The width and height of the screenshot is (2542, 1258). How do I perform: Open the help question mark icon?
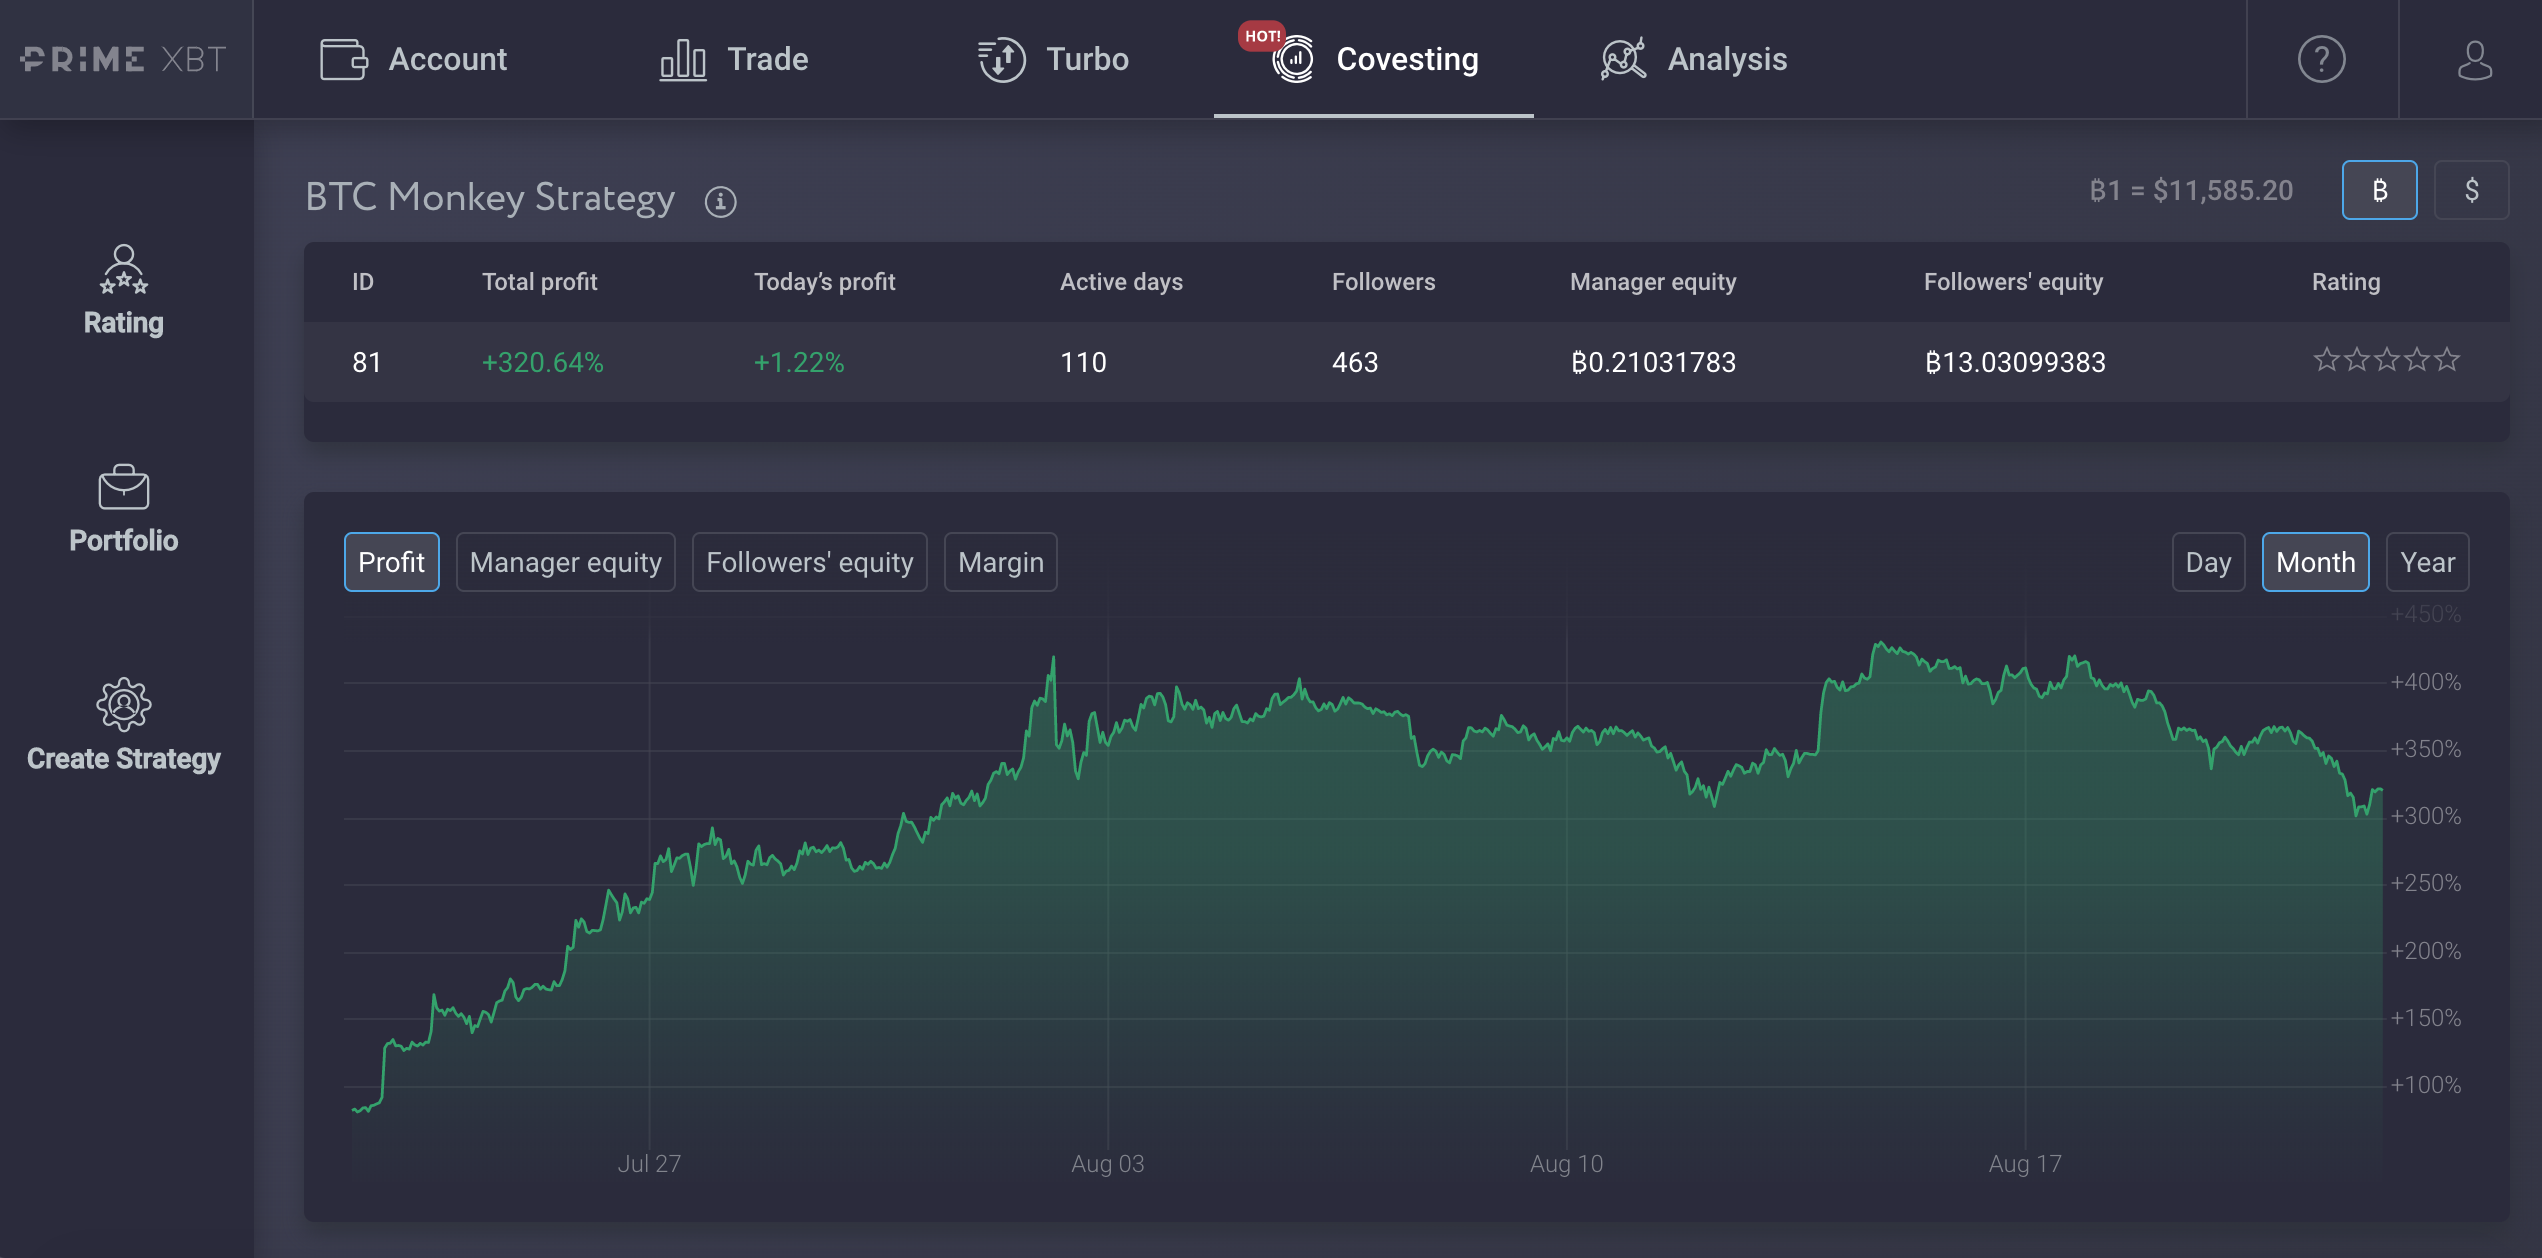[x=2321, y=59]
